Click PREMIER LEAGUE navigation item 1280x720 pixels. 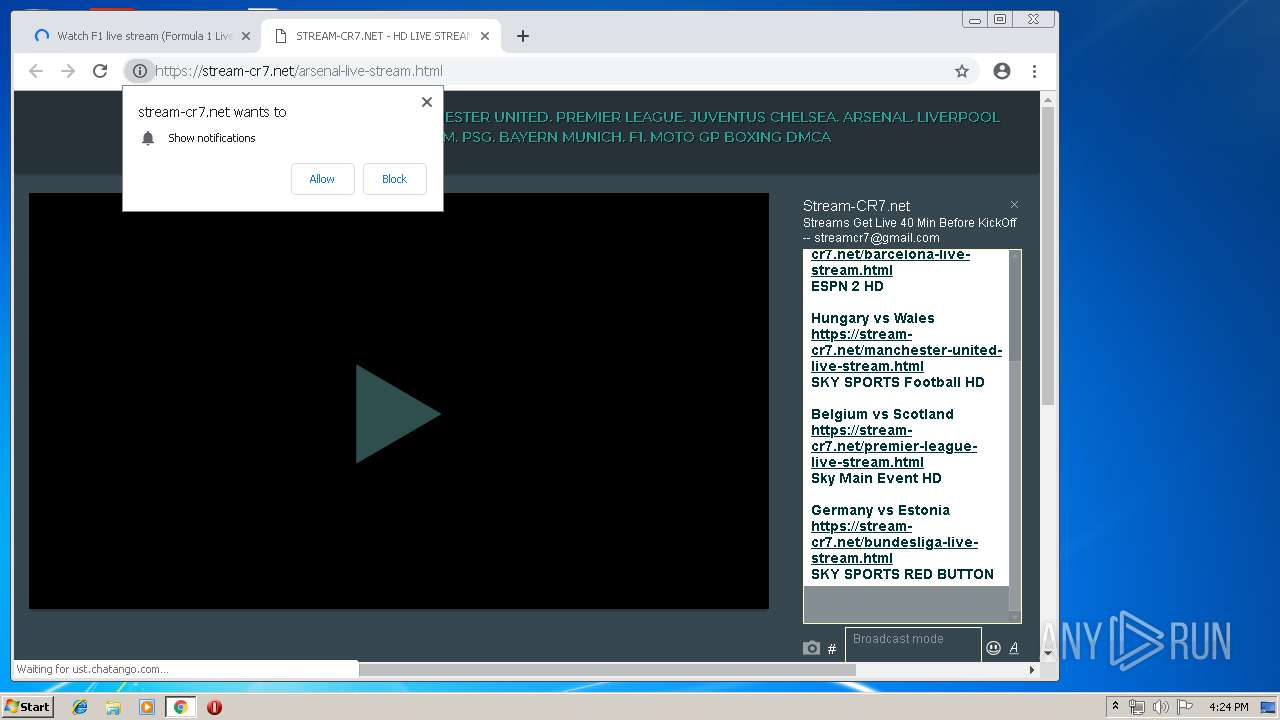point(619,117)
